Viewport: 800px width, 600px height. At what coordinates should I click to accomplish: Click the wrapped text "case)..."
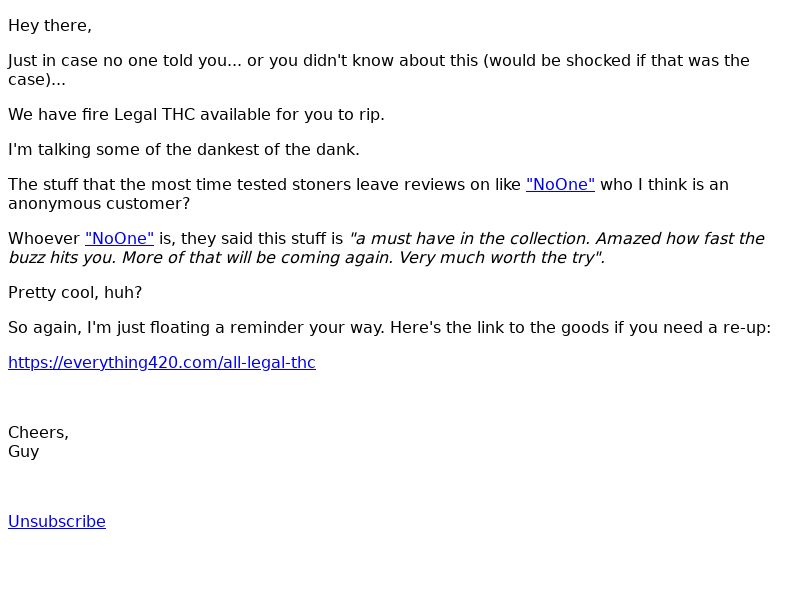click(x=37, y=80)
